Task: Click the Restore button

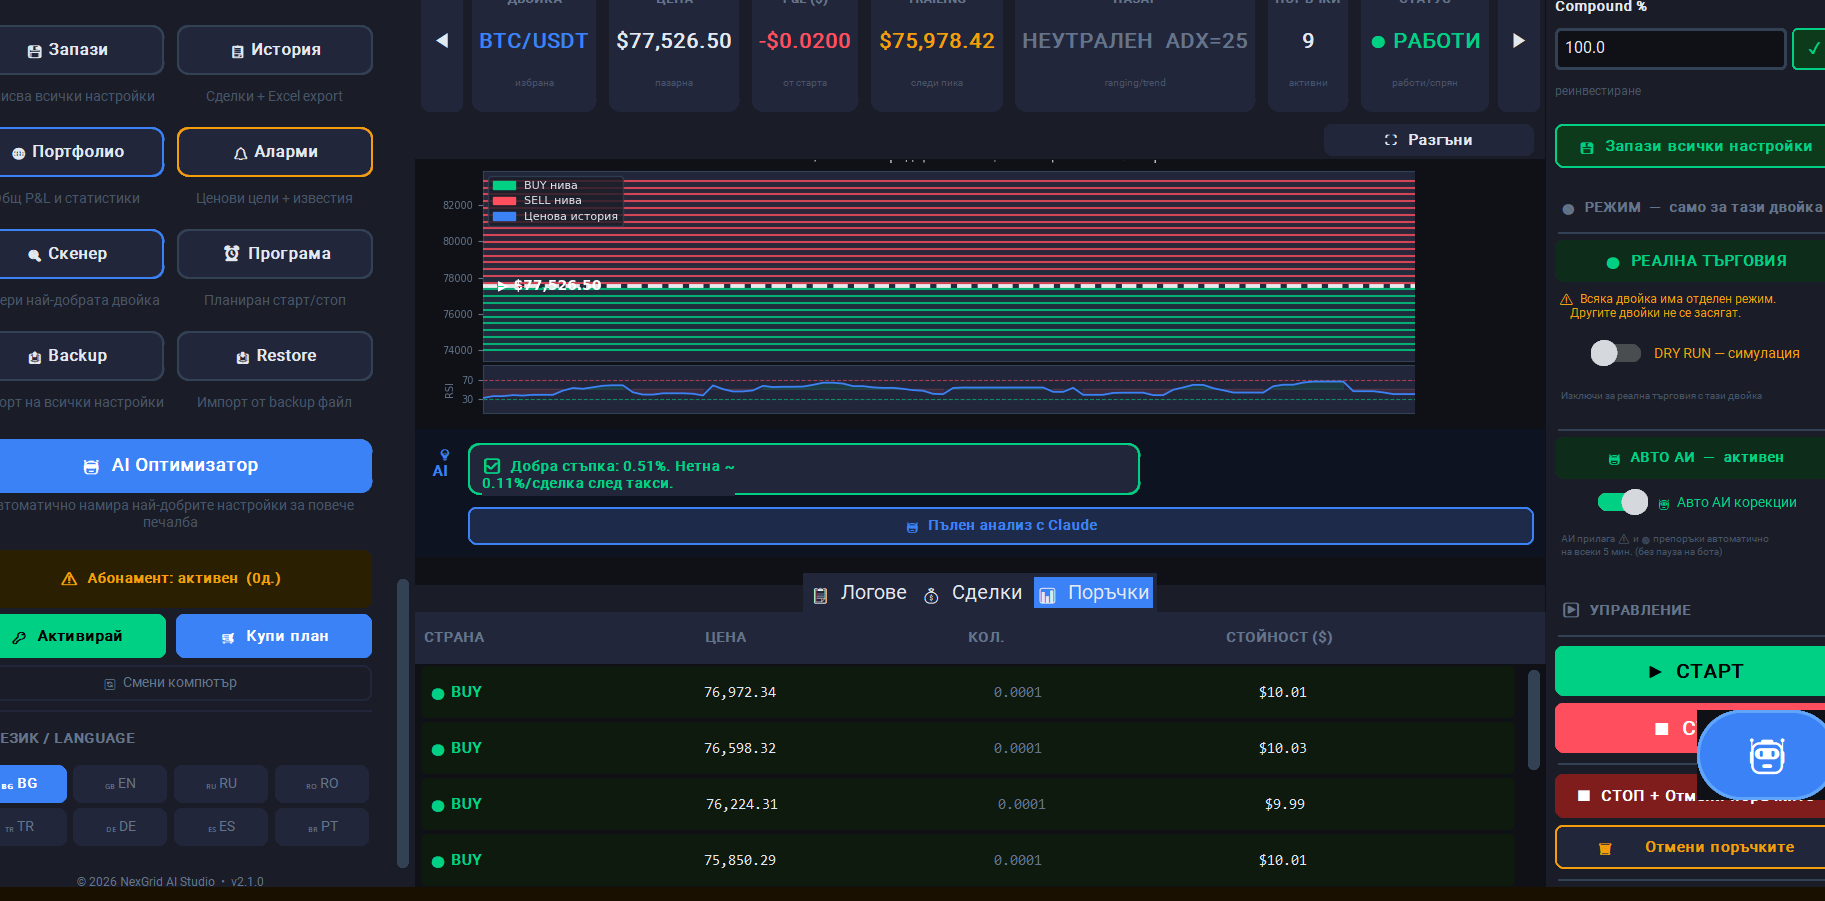Action: tap(275, 356)
